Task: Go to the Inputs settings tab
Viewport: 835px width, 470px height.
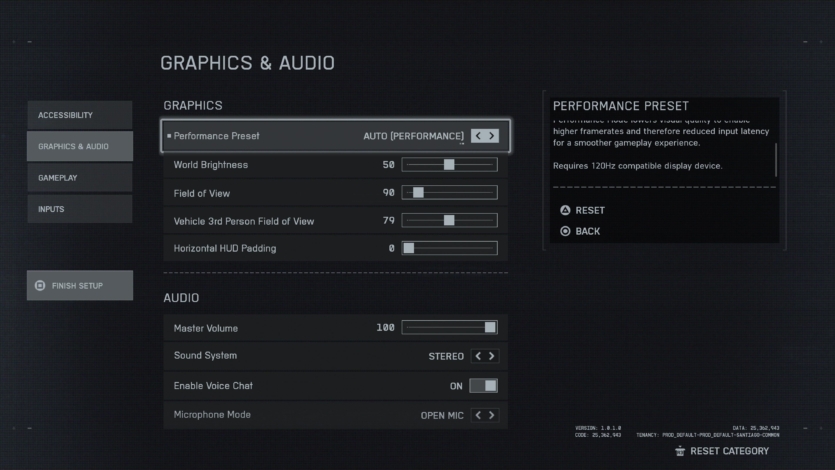Action: (x=79, y=209)
